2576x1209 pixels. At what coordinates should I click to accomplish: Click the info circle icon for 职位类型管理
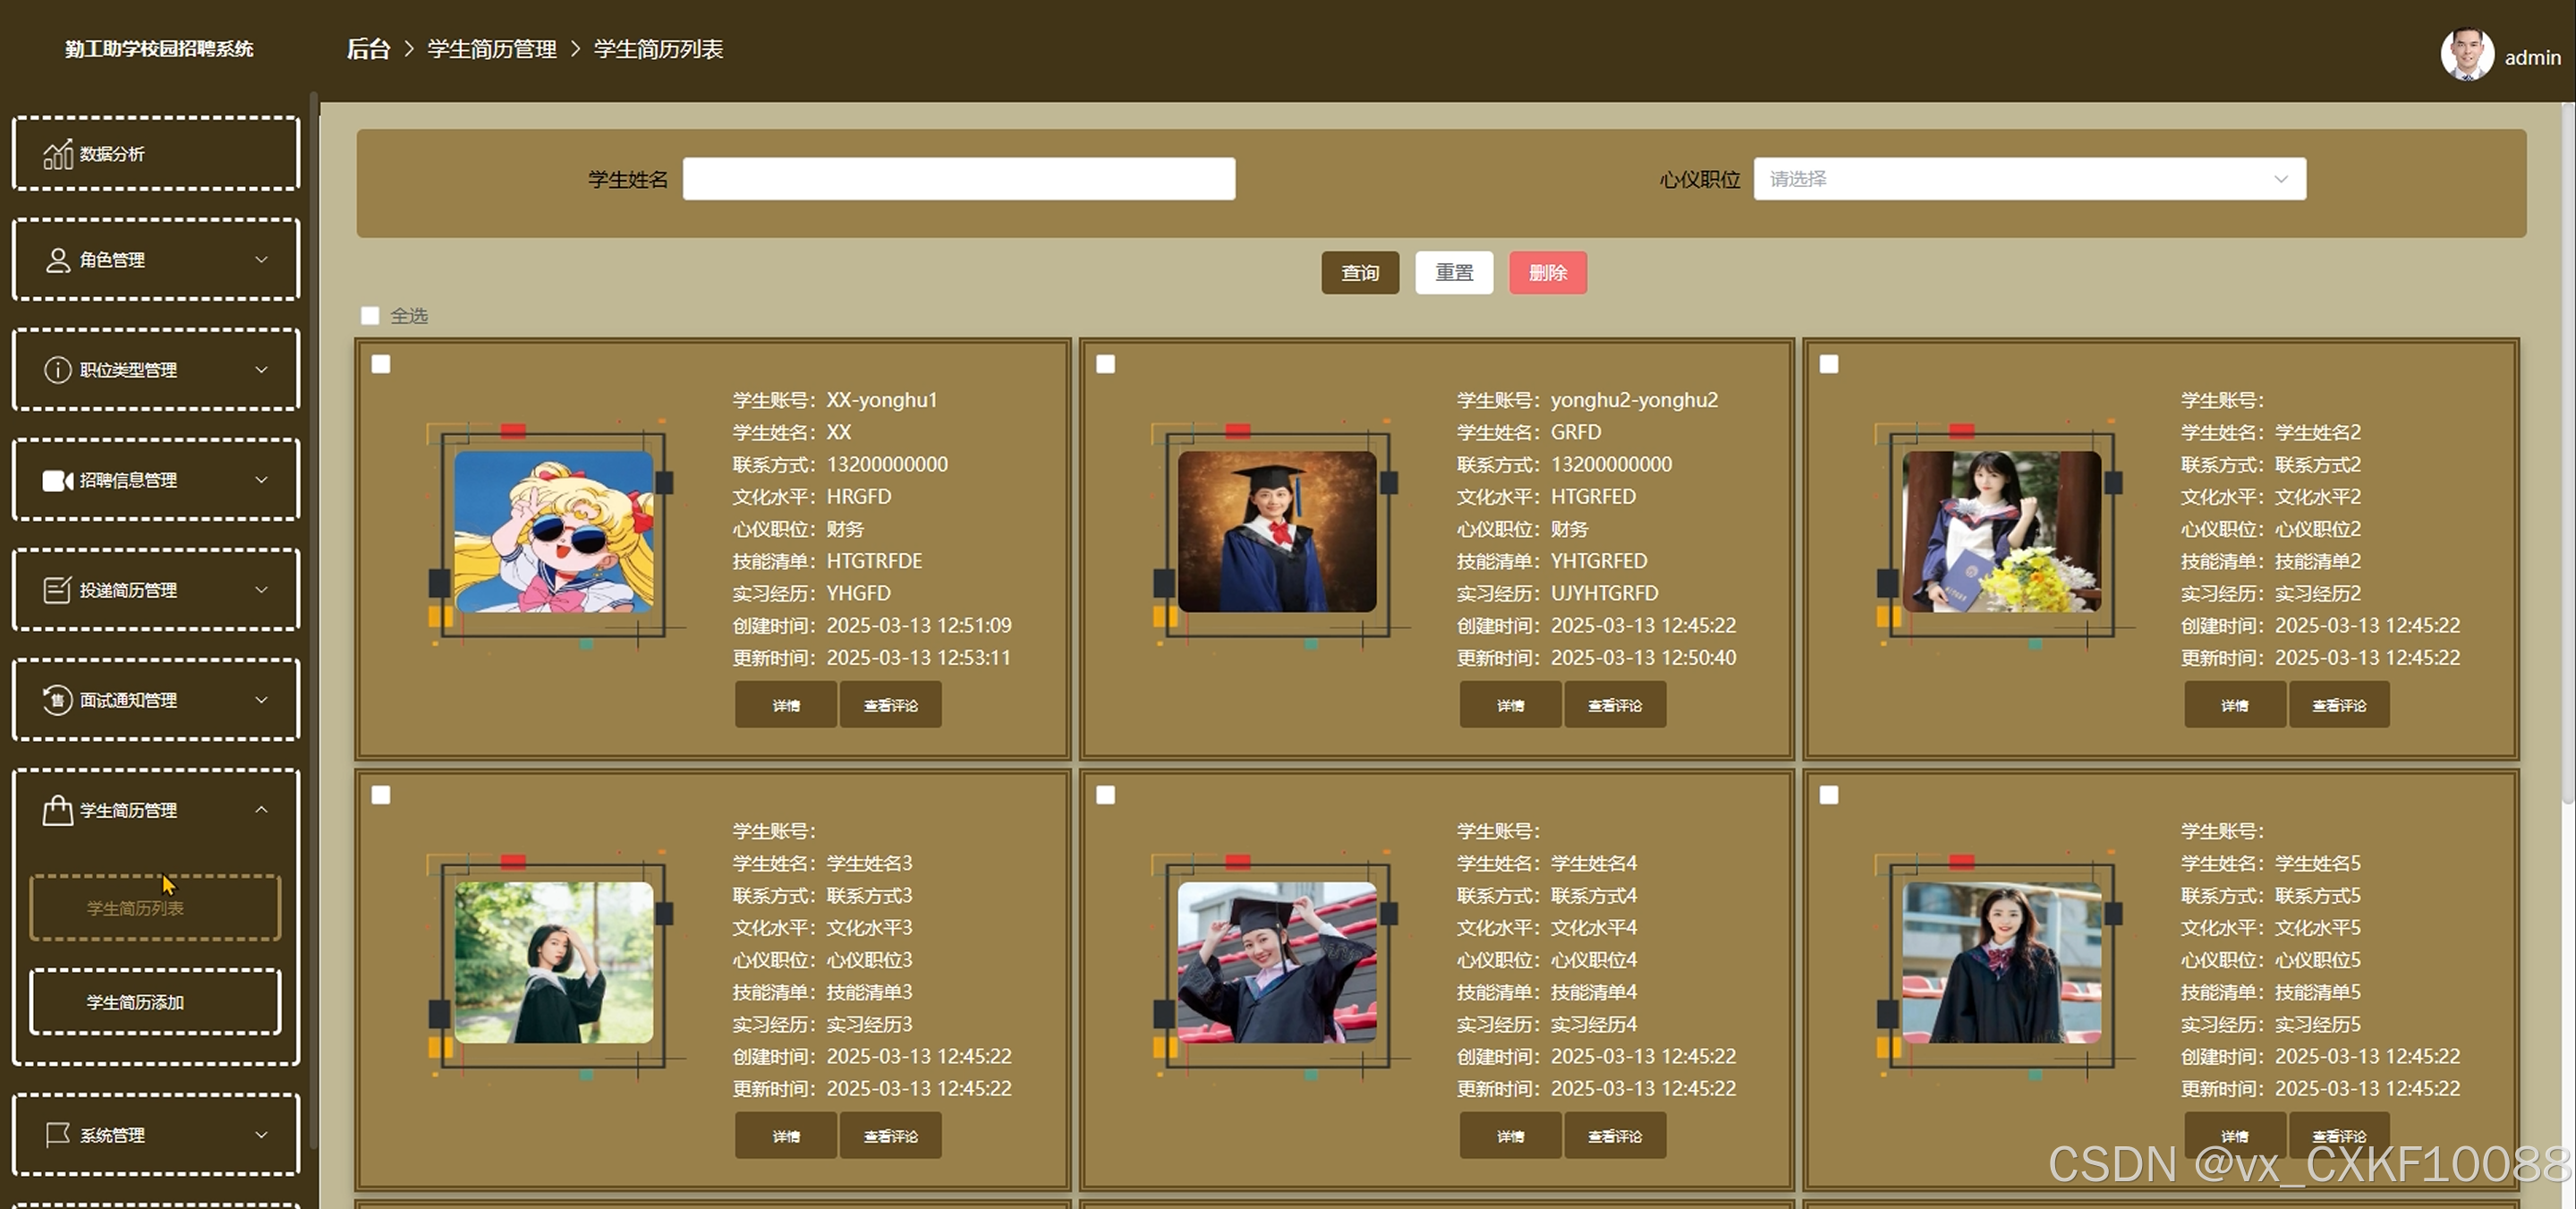[x=58, y=370]
